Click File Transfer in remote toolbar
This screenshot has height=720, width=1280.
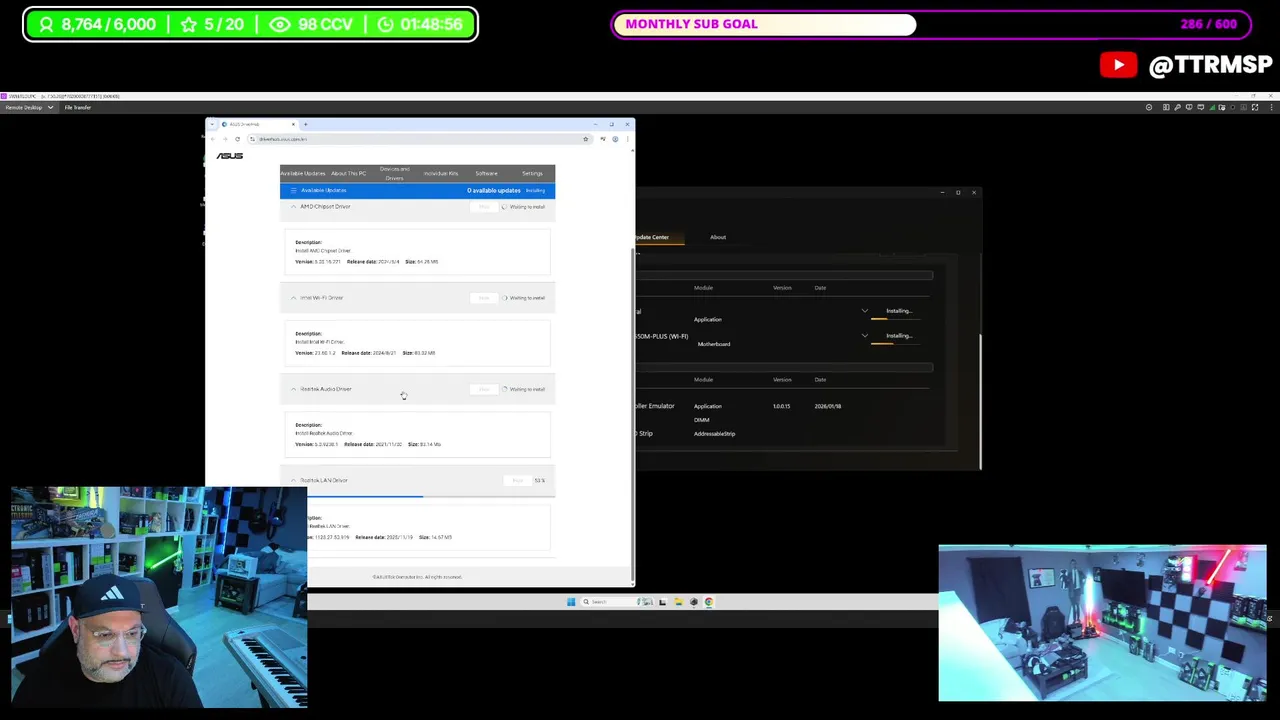78,107
